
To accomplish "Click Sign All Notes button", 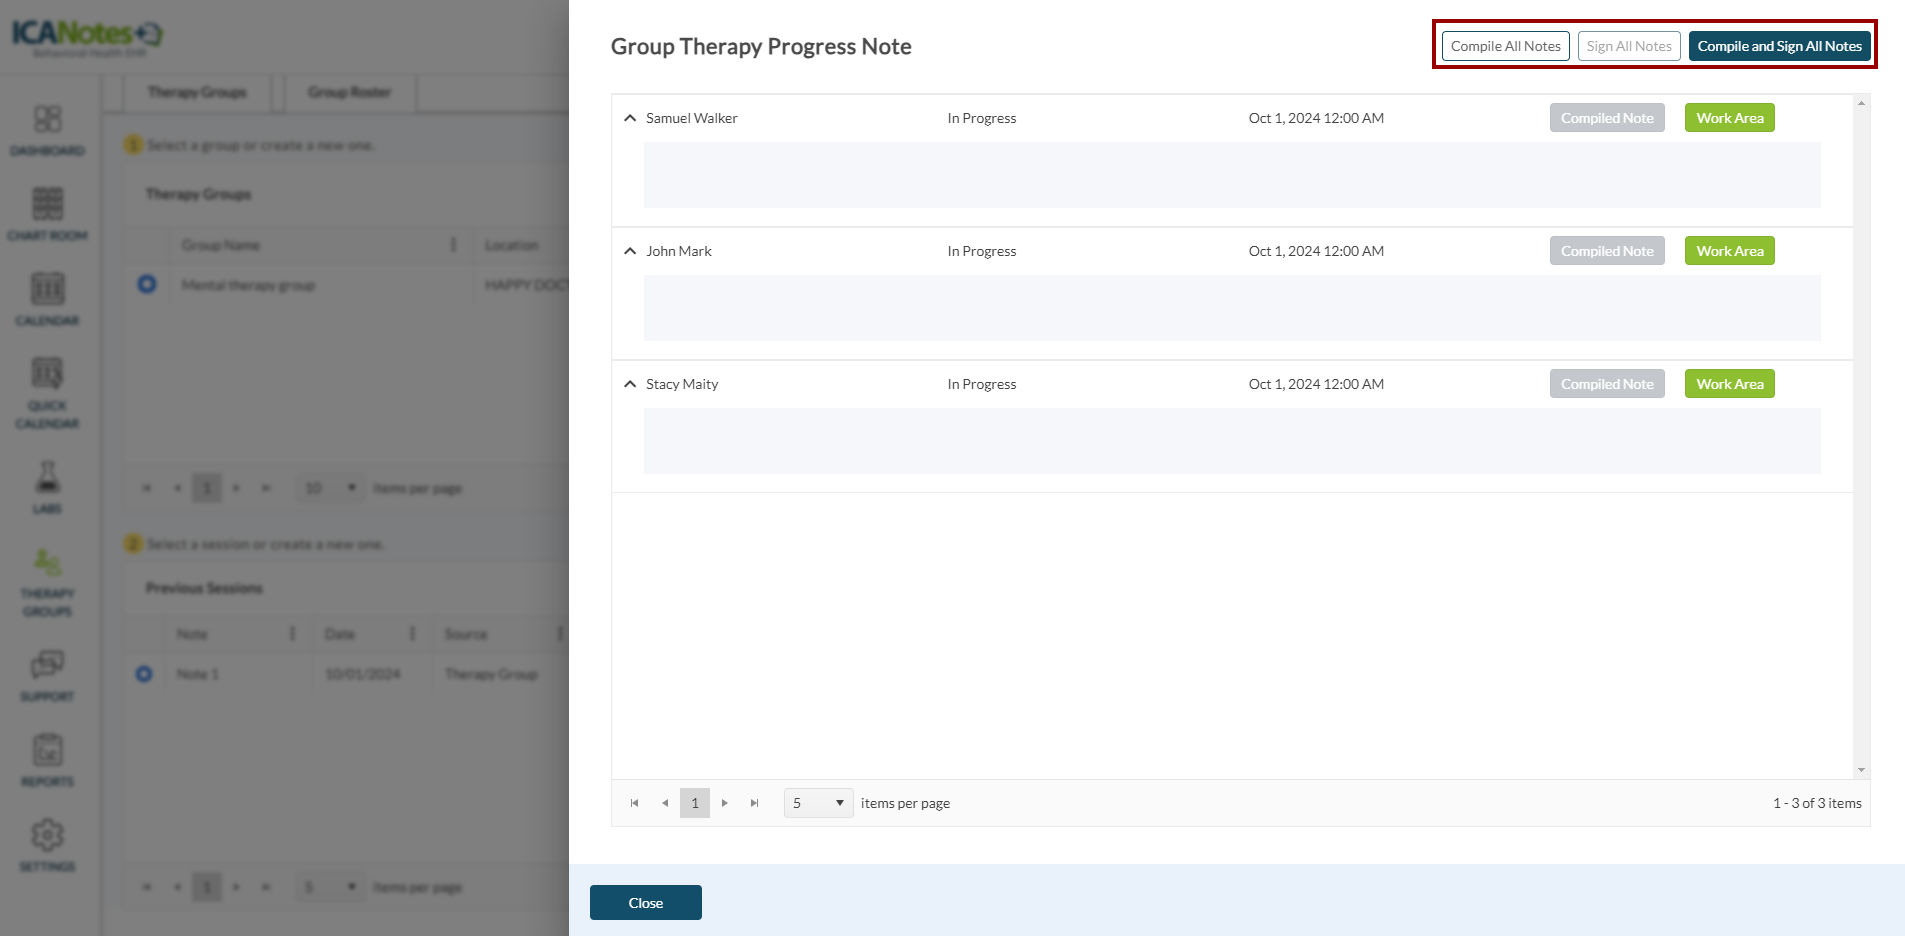I will tap(1629, 46).
